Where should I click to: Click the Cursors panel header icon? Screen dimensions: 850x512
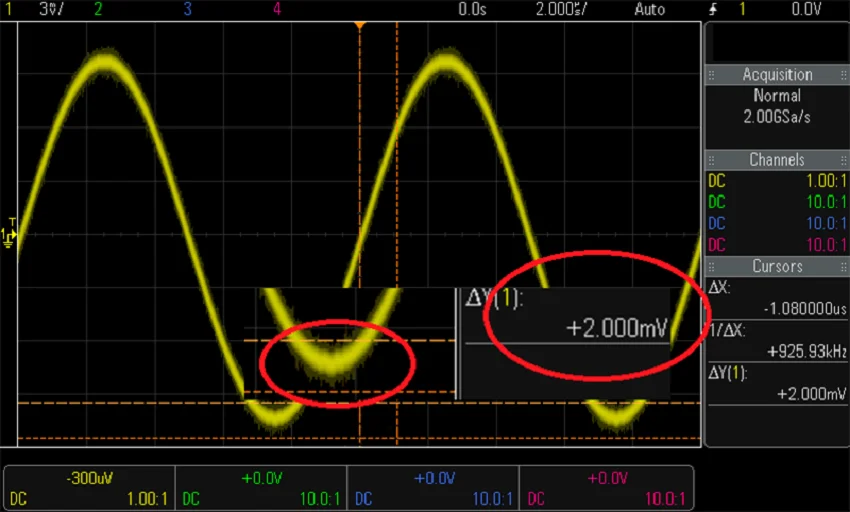click(712, 266)
